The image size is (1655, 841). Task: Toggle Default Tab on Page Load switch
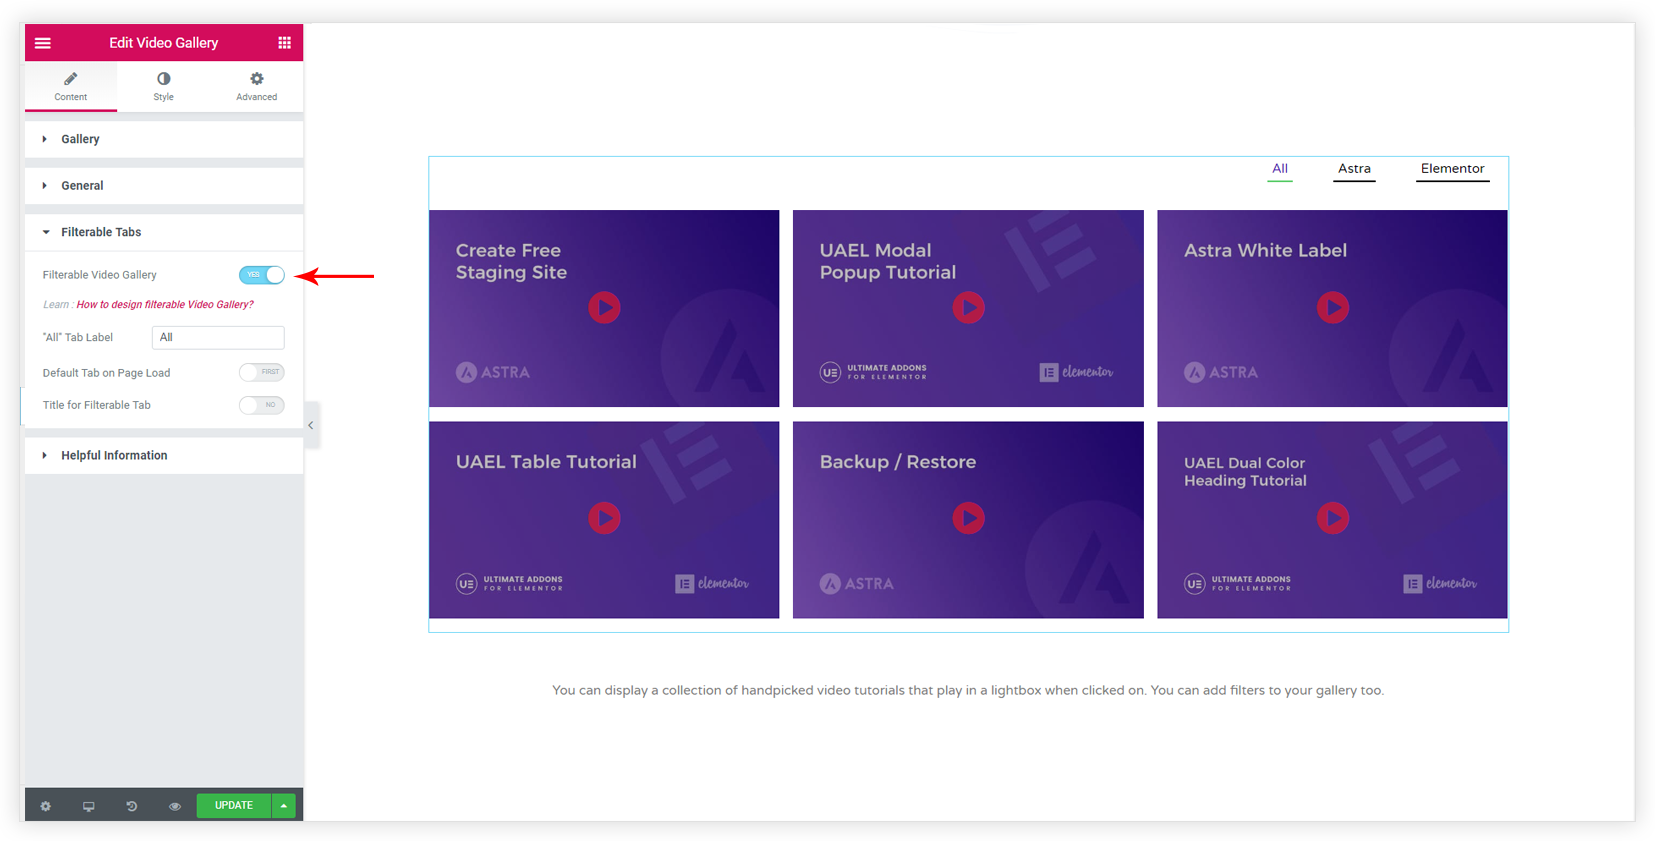[x=262, y=372]
